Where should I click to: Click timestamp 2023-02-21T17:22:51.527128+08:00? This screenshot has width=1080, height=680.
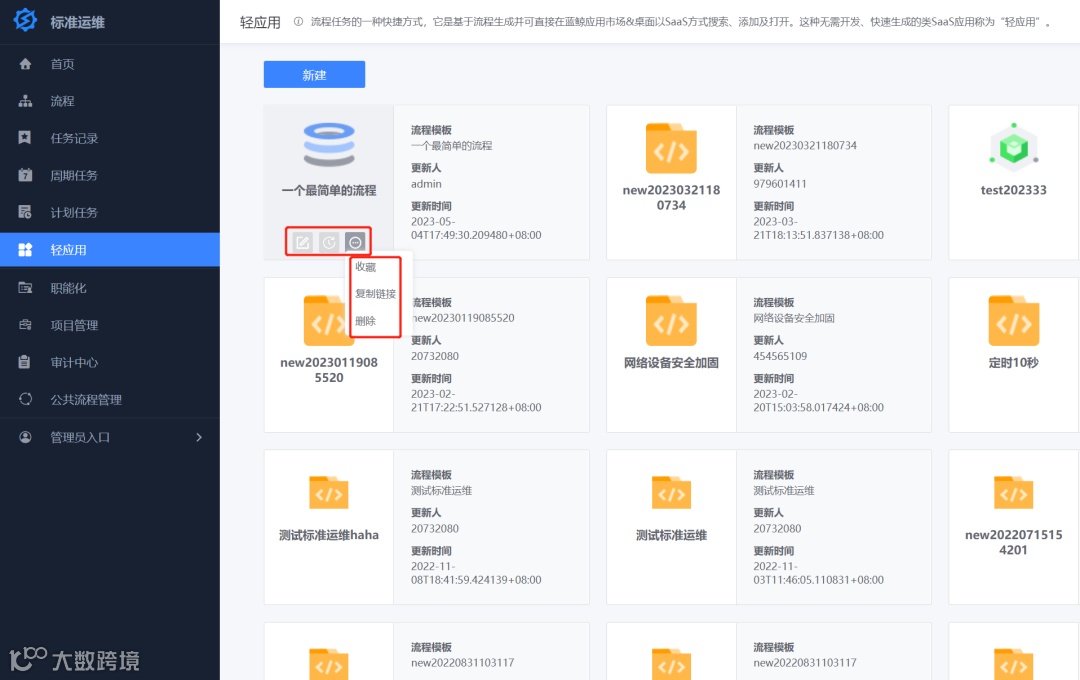[476, 400]
